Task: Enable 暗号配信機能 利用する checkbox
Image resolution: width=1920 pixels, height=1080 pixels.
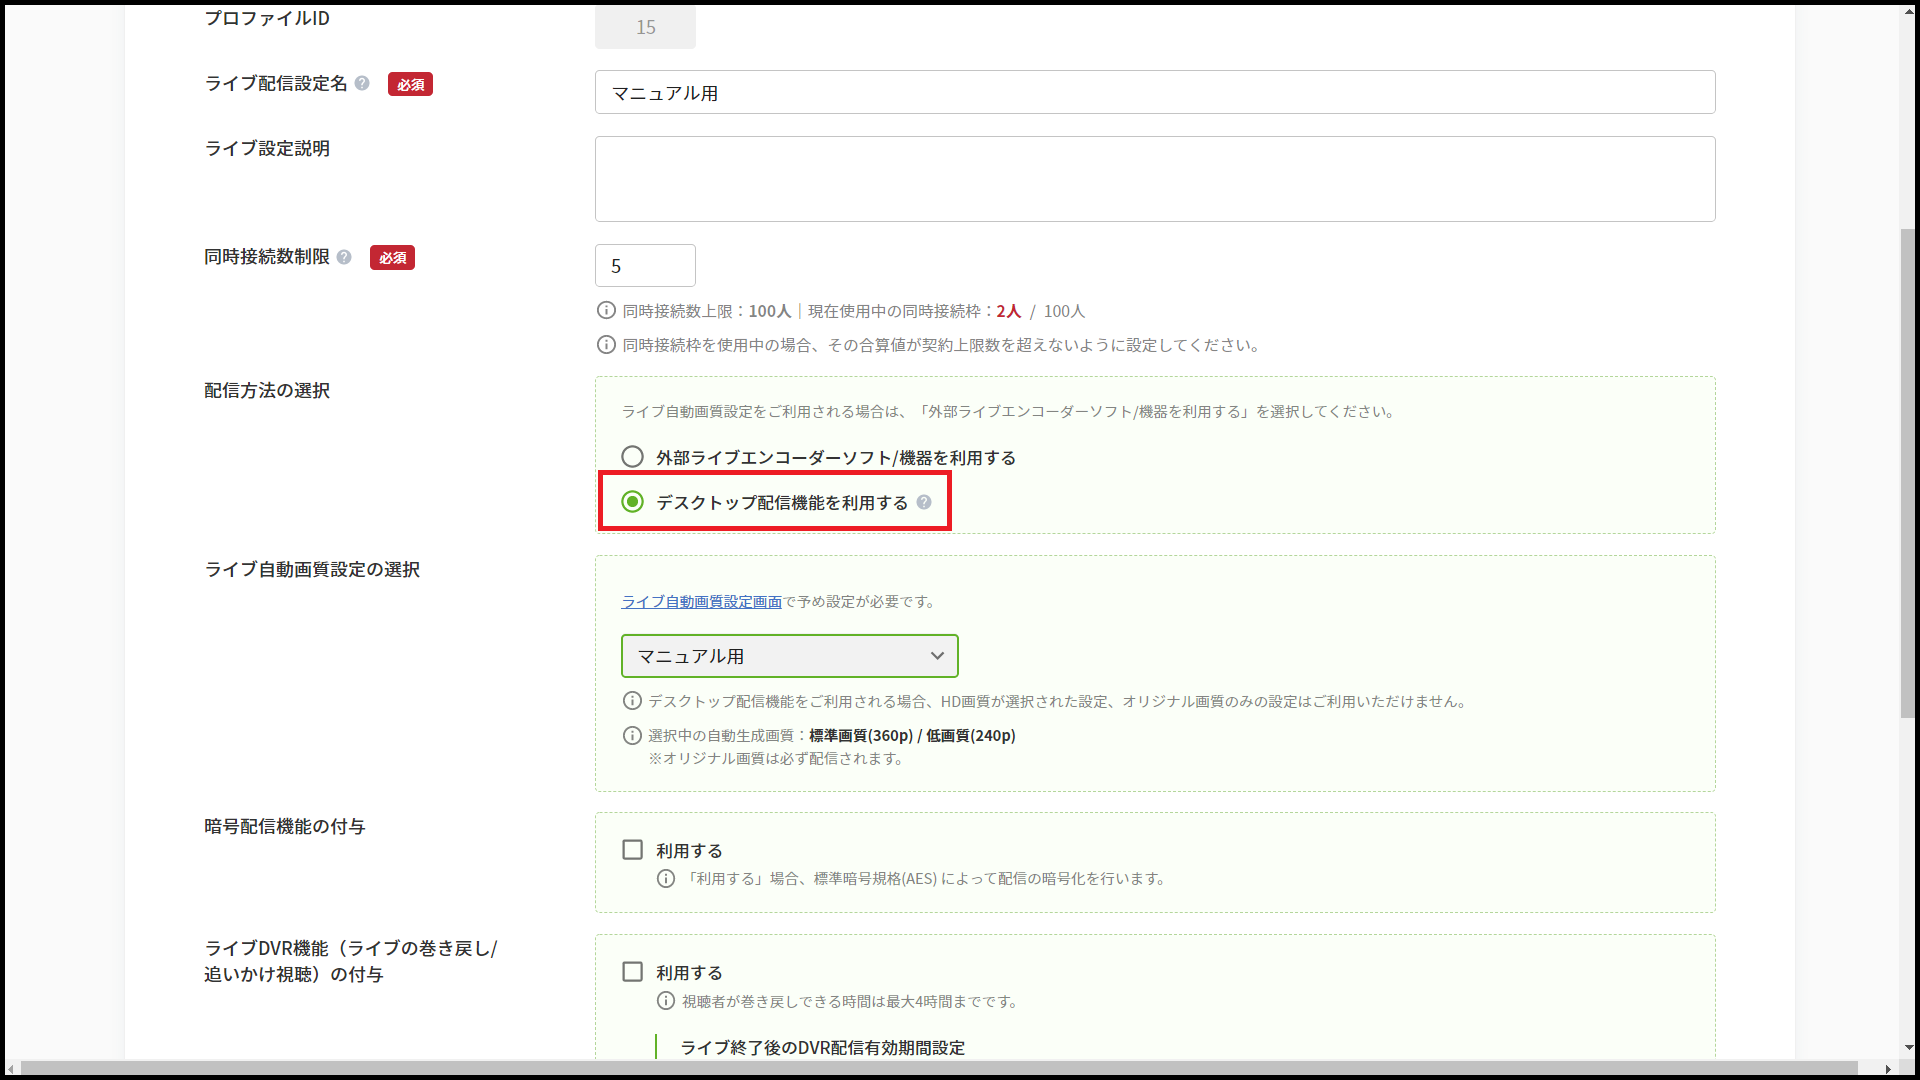Action: pyautogui.click(x=632, y=850)
